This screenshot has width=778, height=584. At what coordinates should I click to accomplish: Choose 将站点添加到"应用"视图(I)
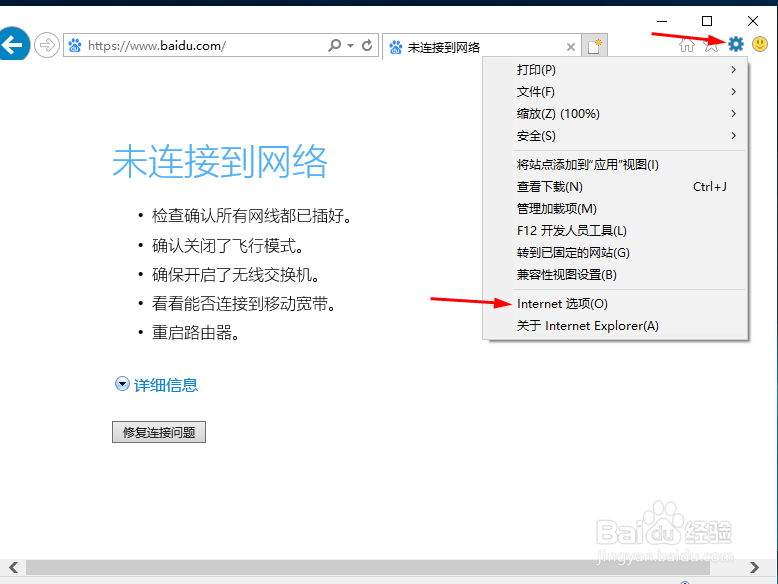click(615, 165)
